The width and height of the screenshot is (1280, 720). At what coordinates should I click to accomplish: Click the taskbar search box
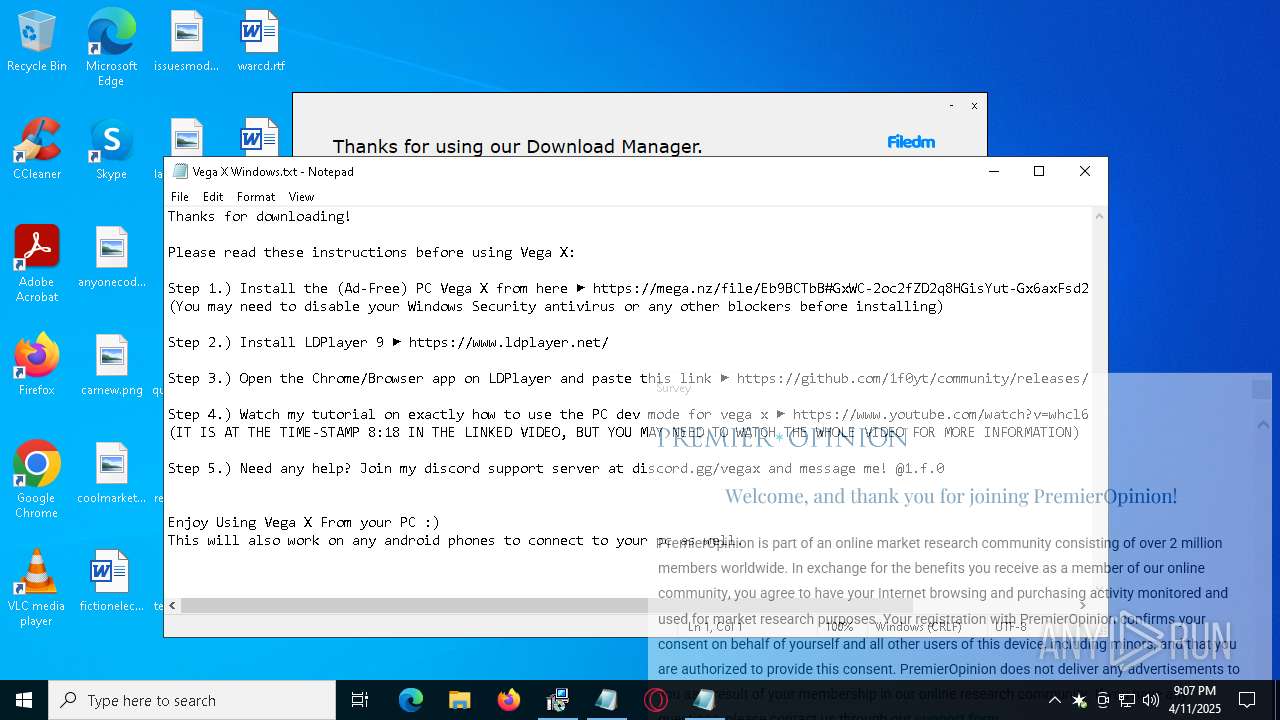coord(192,700)
